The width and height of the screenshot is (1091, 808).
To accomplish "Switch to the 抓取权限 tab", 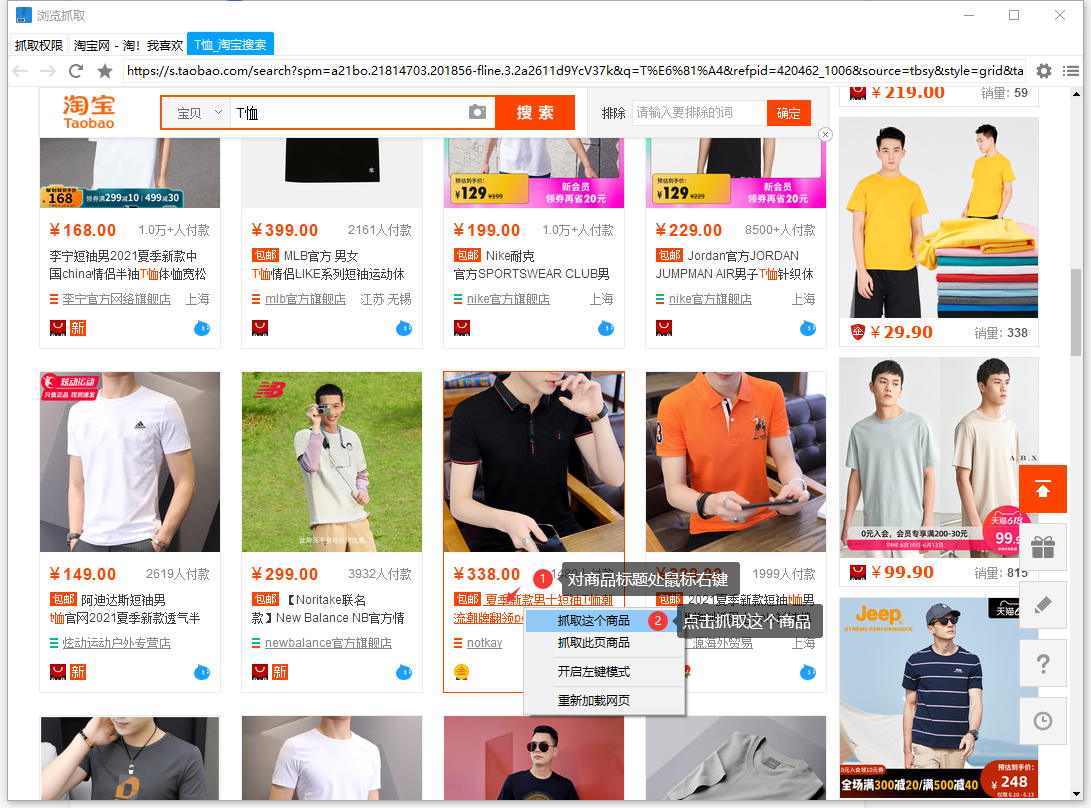I will click(x=39, y=45).
